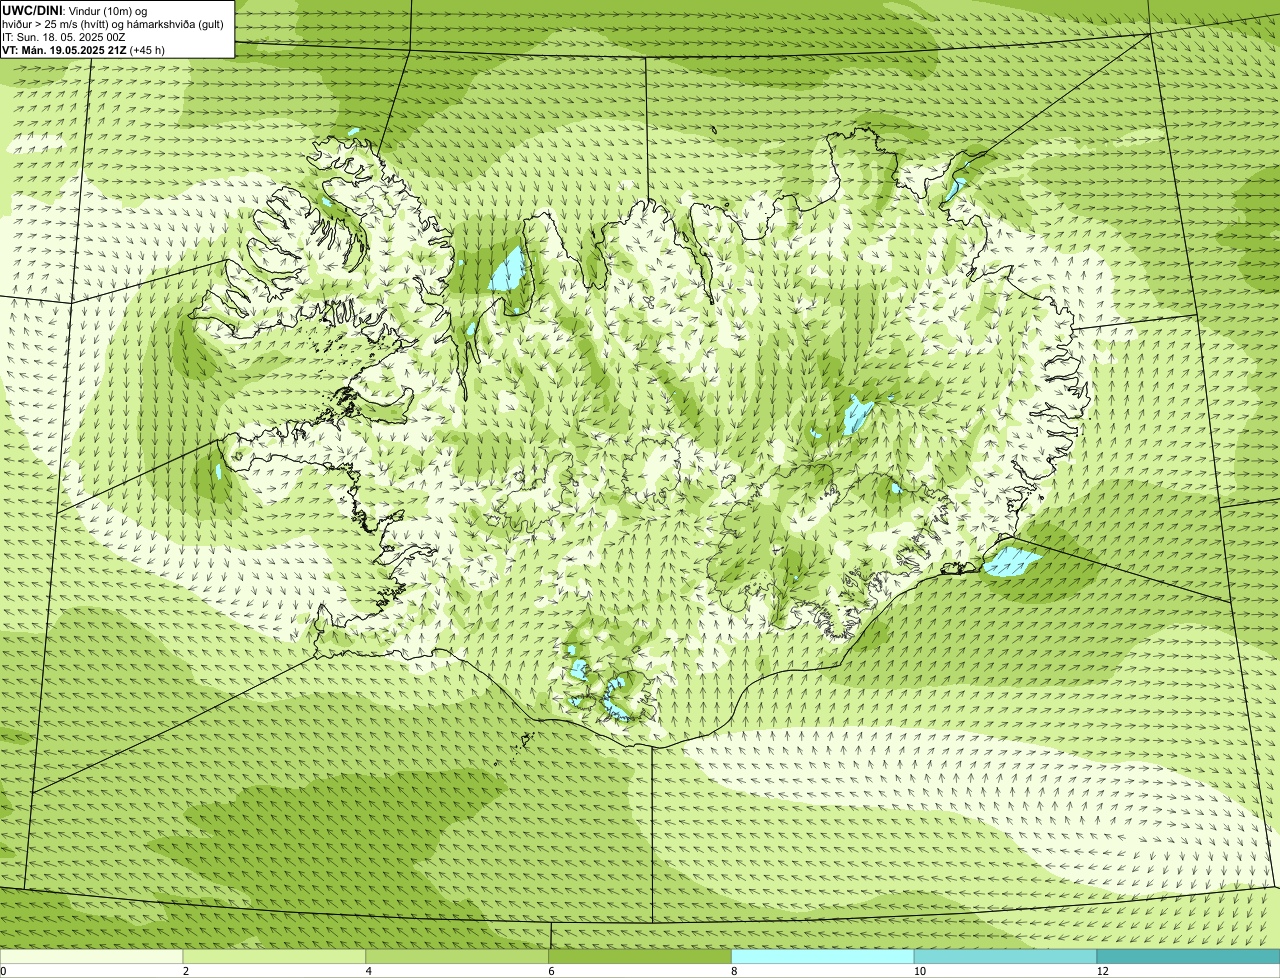
Task: Click the 10–12 m/s turquoise legend swatch
Action: click(1005, 956)
